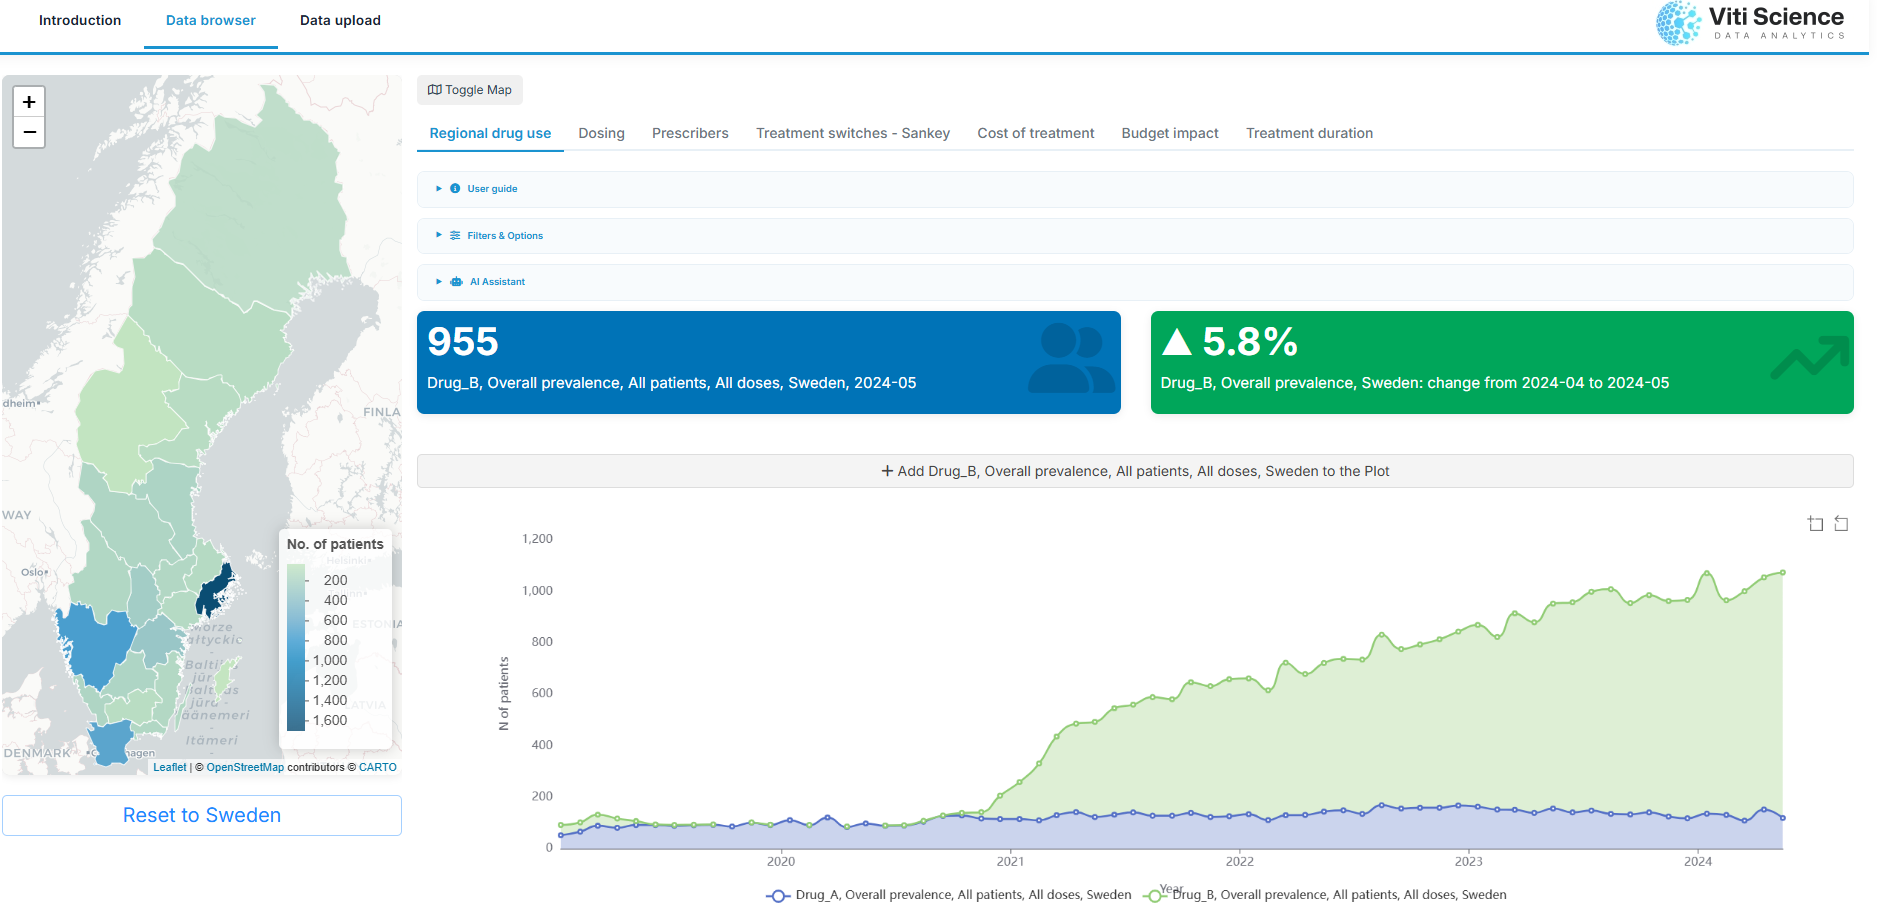Click the 1,600 legend value
1877x911 pixels.
tap(330, 720)
